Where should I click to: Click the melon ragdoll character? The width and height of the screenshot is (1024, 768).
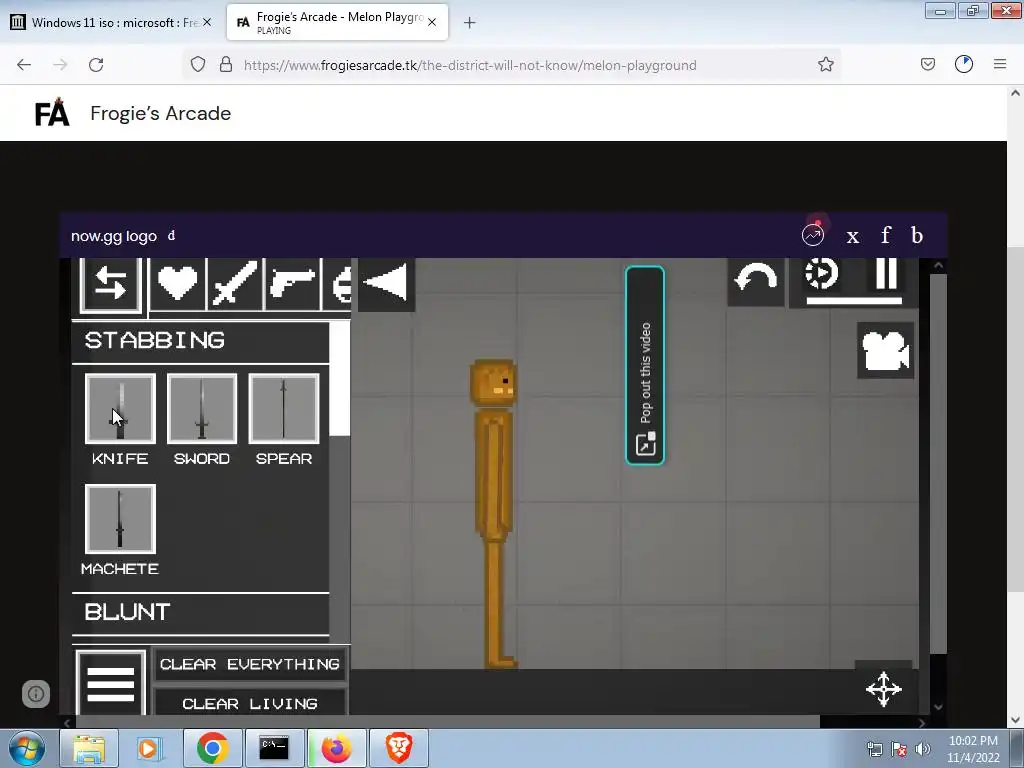point(495,513)
